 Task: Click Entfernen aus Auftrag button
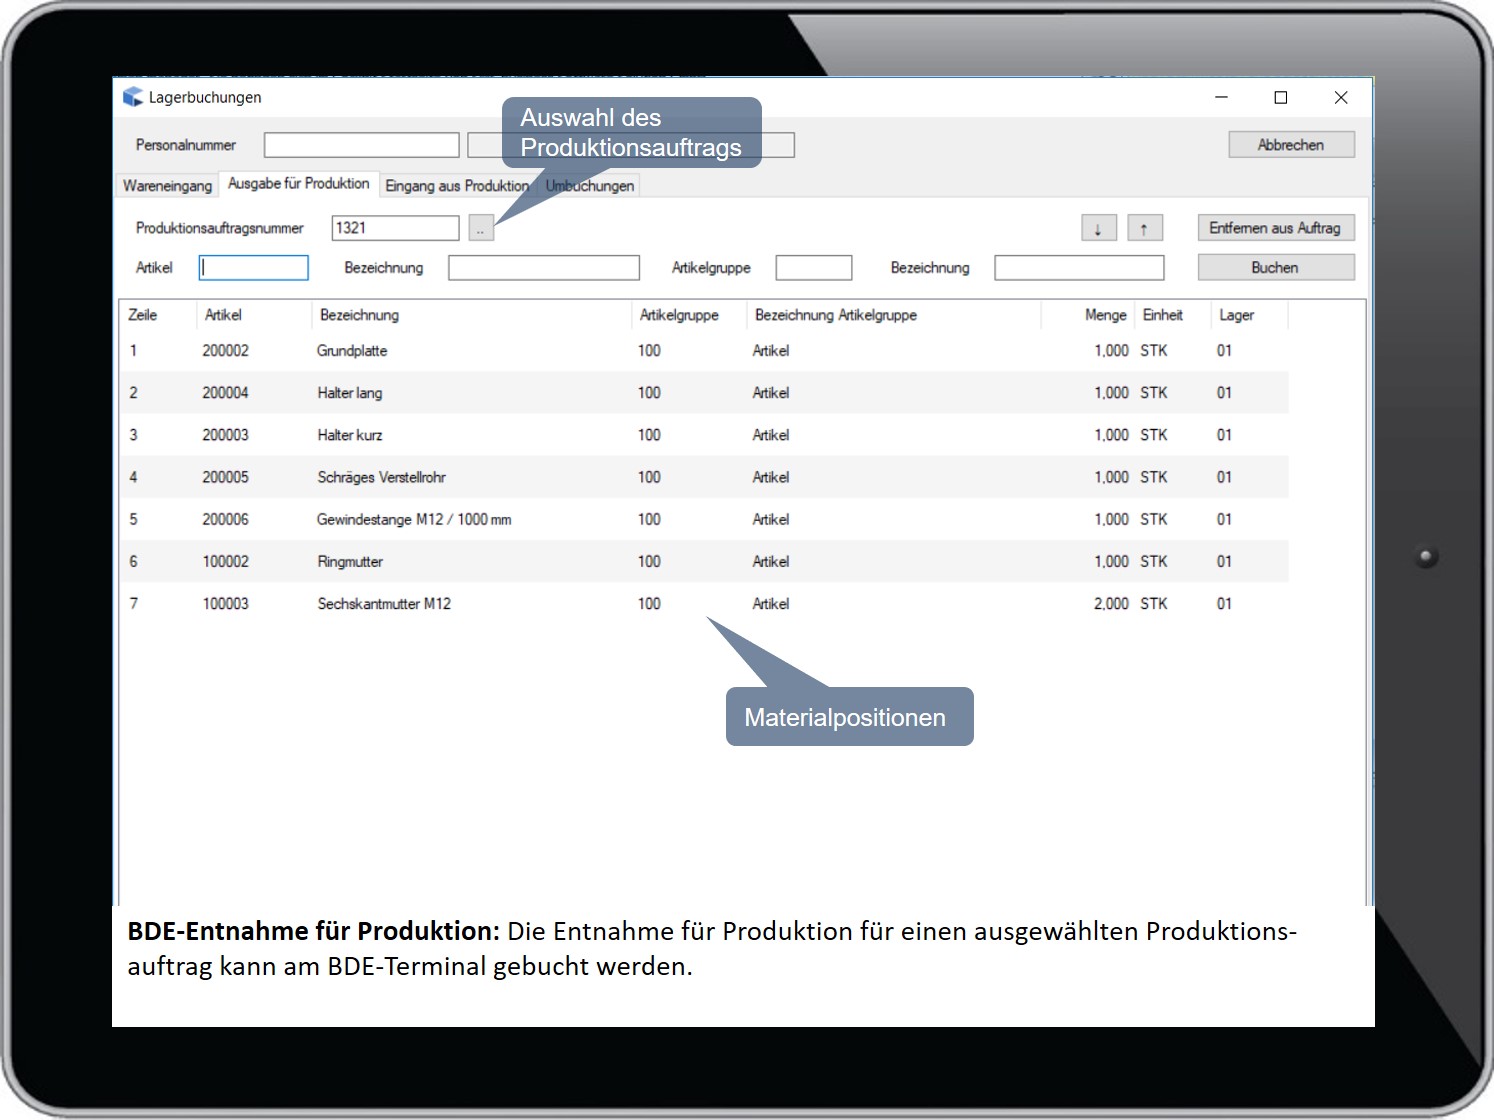click(1275, 228)
